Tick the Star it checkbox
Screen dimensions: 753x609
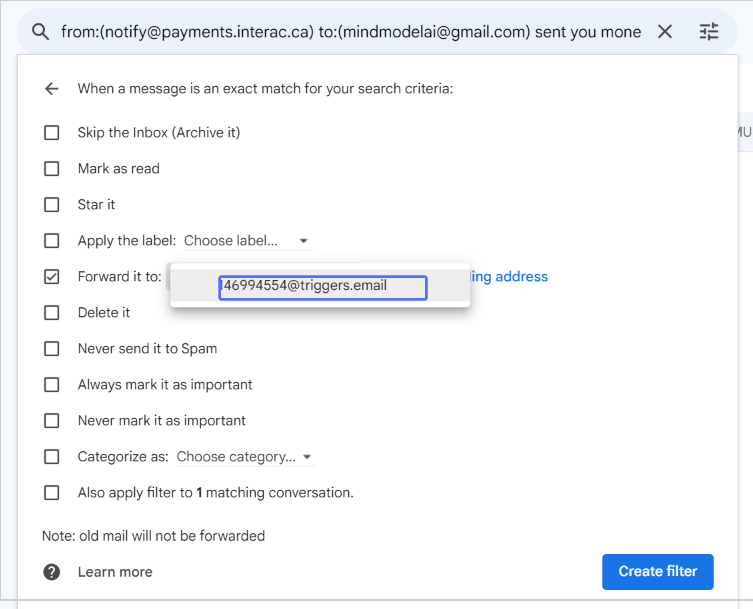tap(51, 205)
